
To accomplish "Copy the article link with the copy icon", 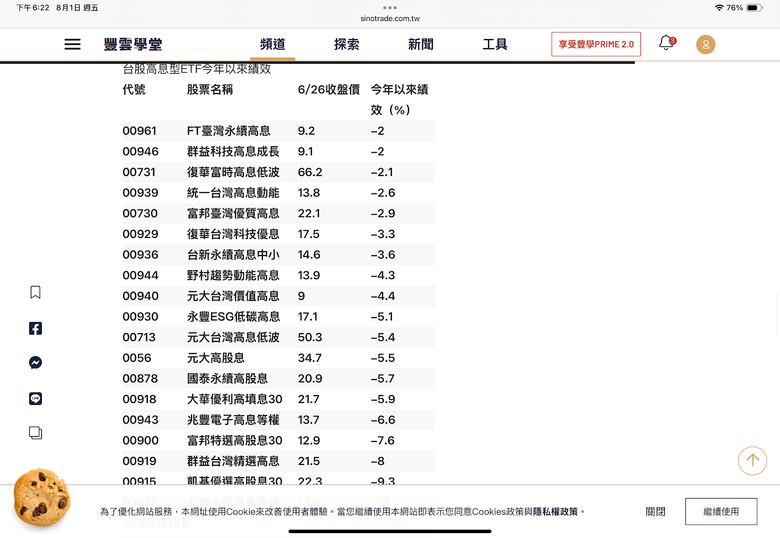I will [35, 433].
